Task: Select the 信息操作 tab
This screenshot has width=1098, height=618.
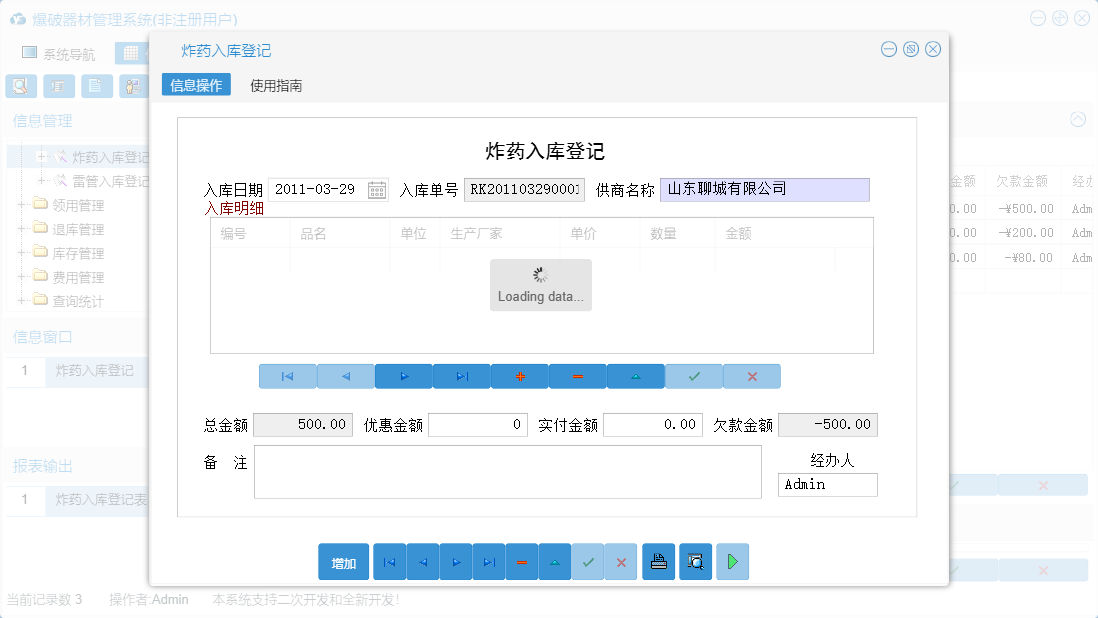Action: point(196,85)
